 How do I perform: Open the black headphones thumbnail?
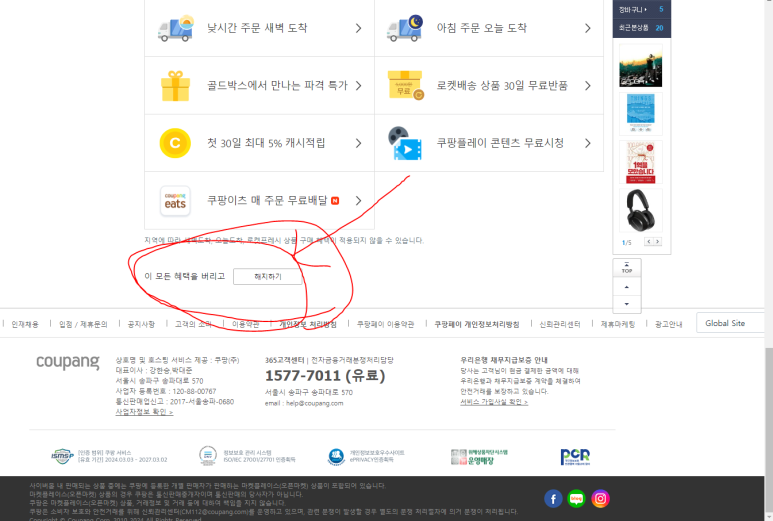click(x=641, y=210)
